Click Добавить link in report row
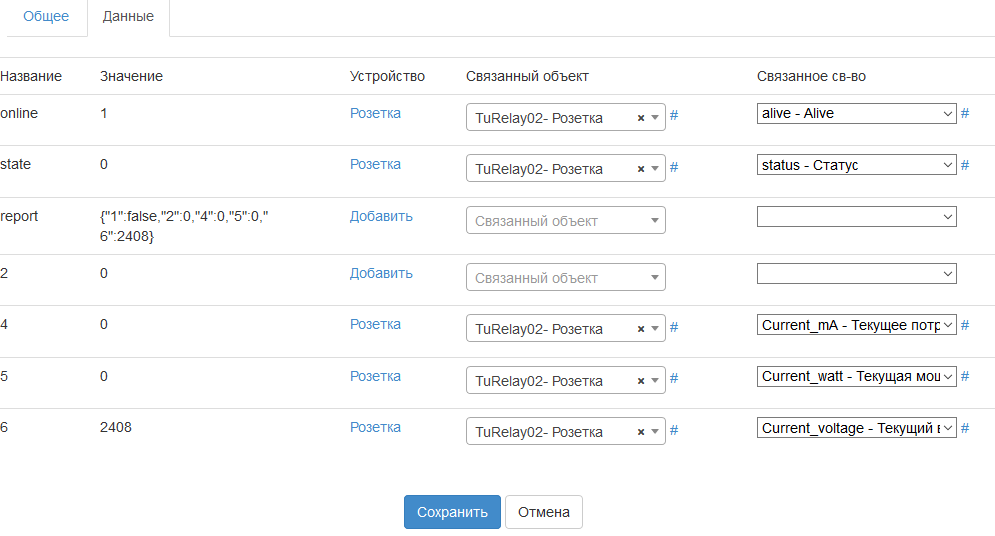Image resolution: width=995 pixels, height=536 pixels. [381, 216]
